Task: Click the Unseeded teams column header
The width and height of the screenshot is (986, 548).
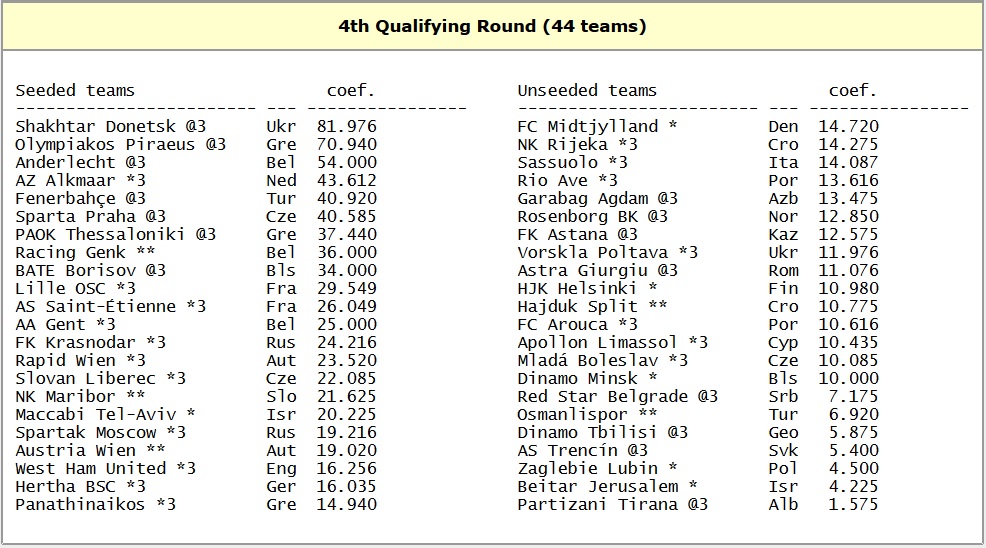Action: click(587, 91)
